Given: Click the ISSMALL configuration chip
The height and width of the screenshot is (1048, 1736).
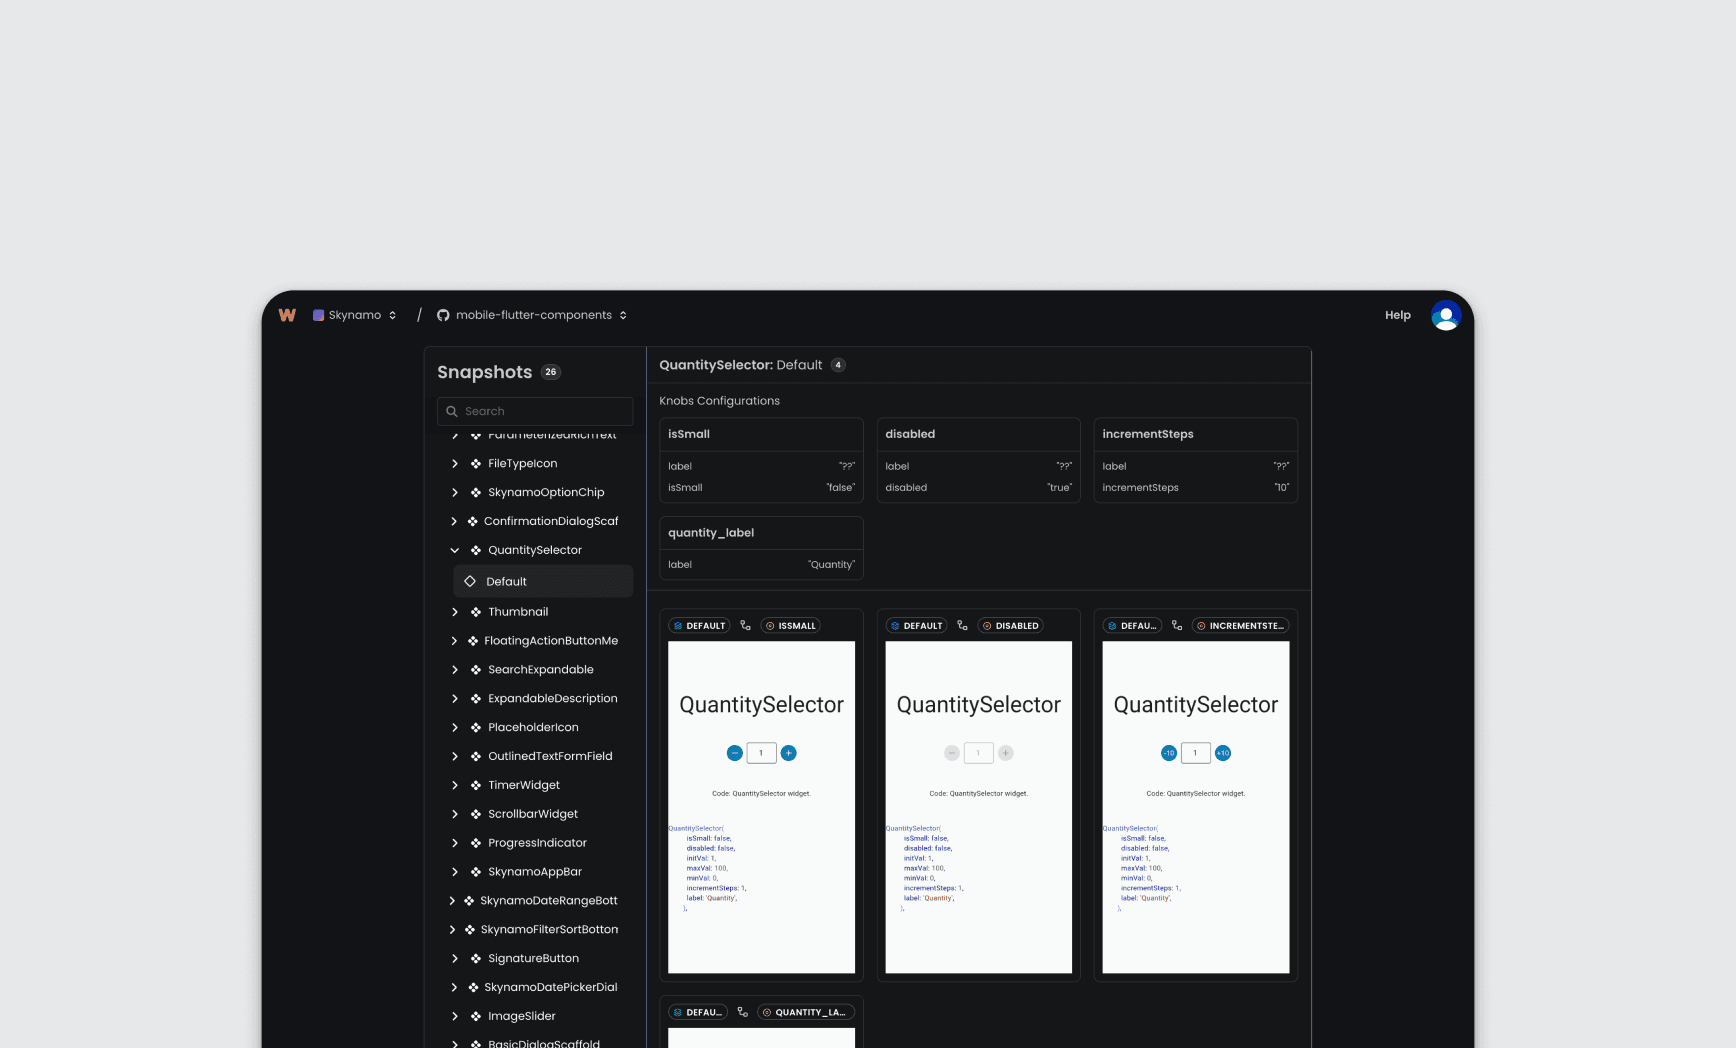Looking at the screenshot, I should (x=790, y=626).
